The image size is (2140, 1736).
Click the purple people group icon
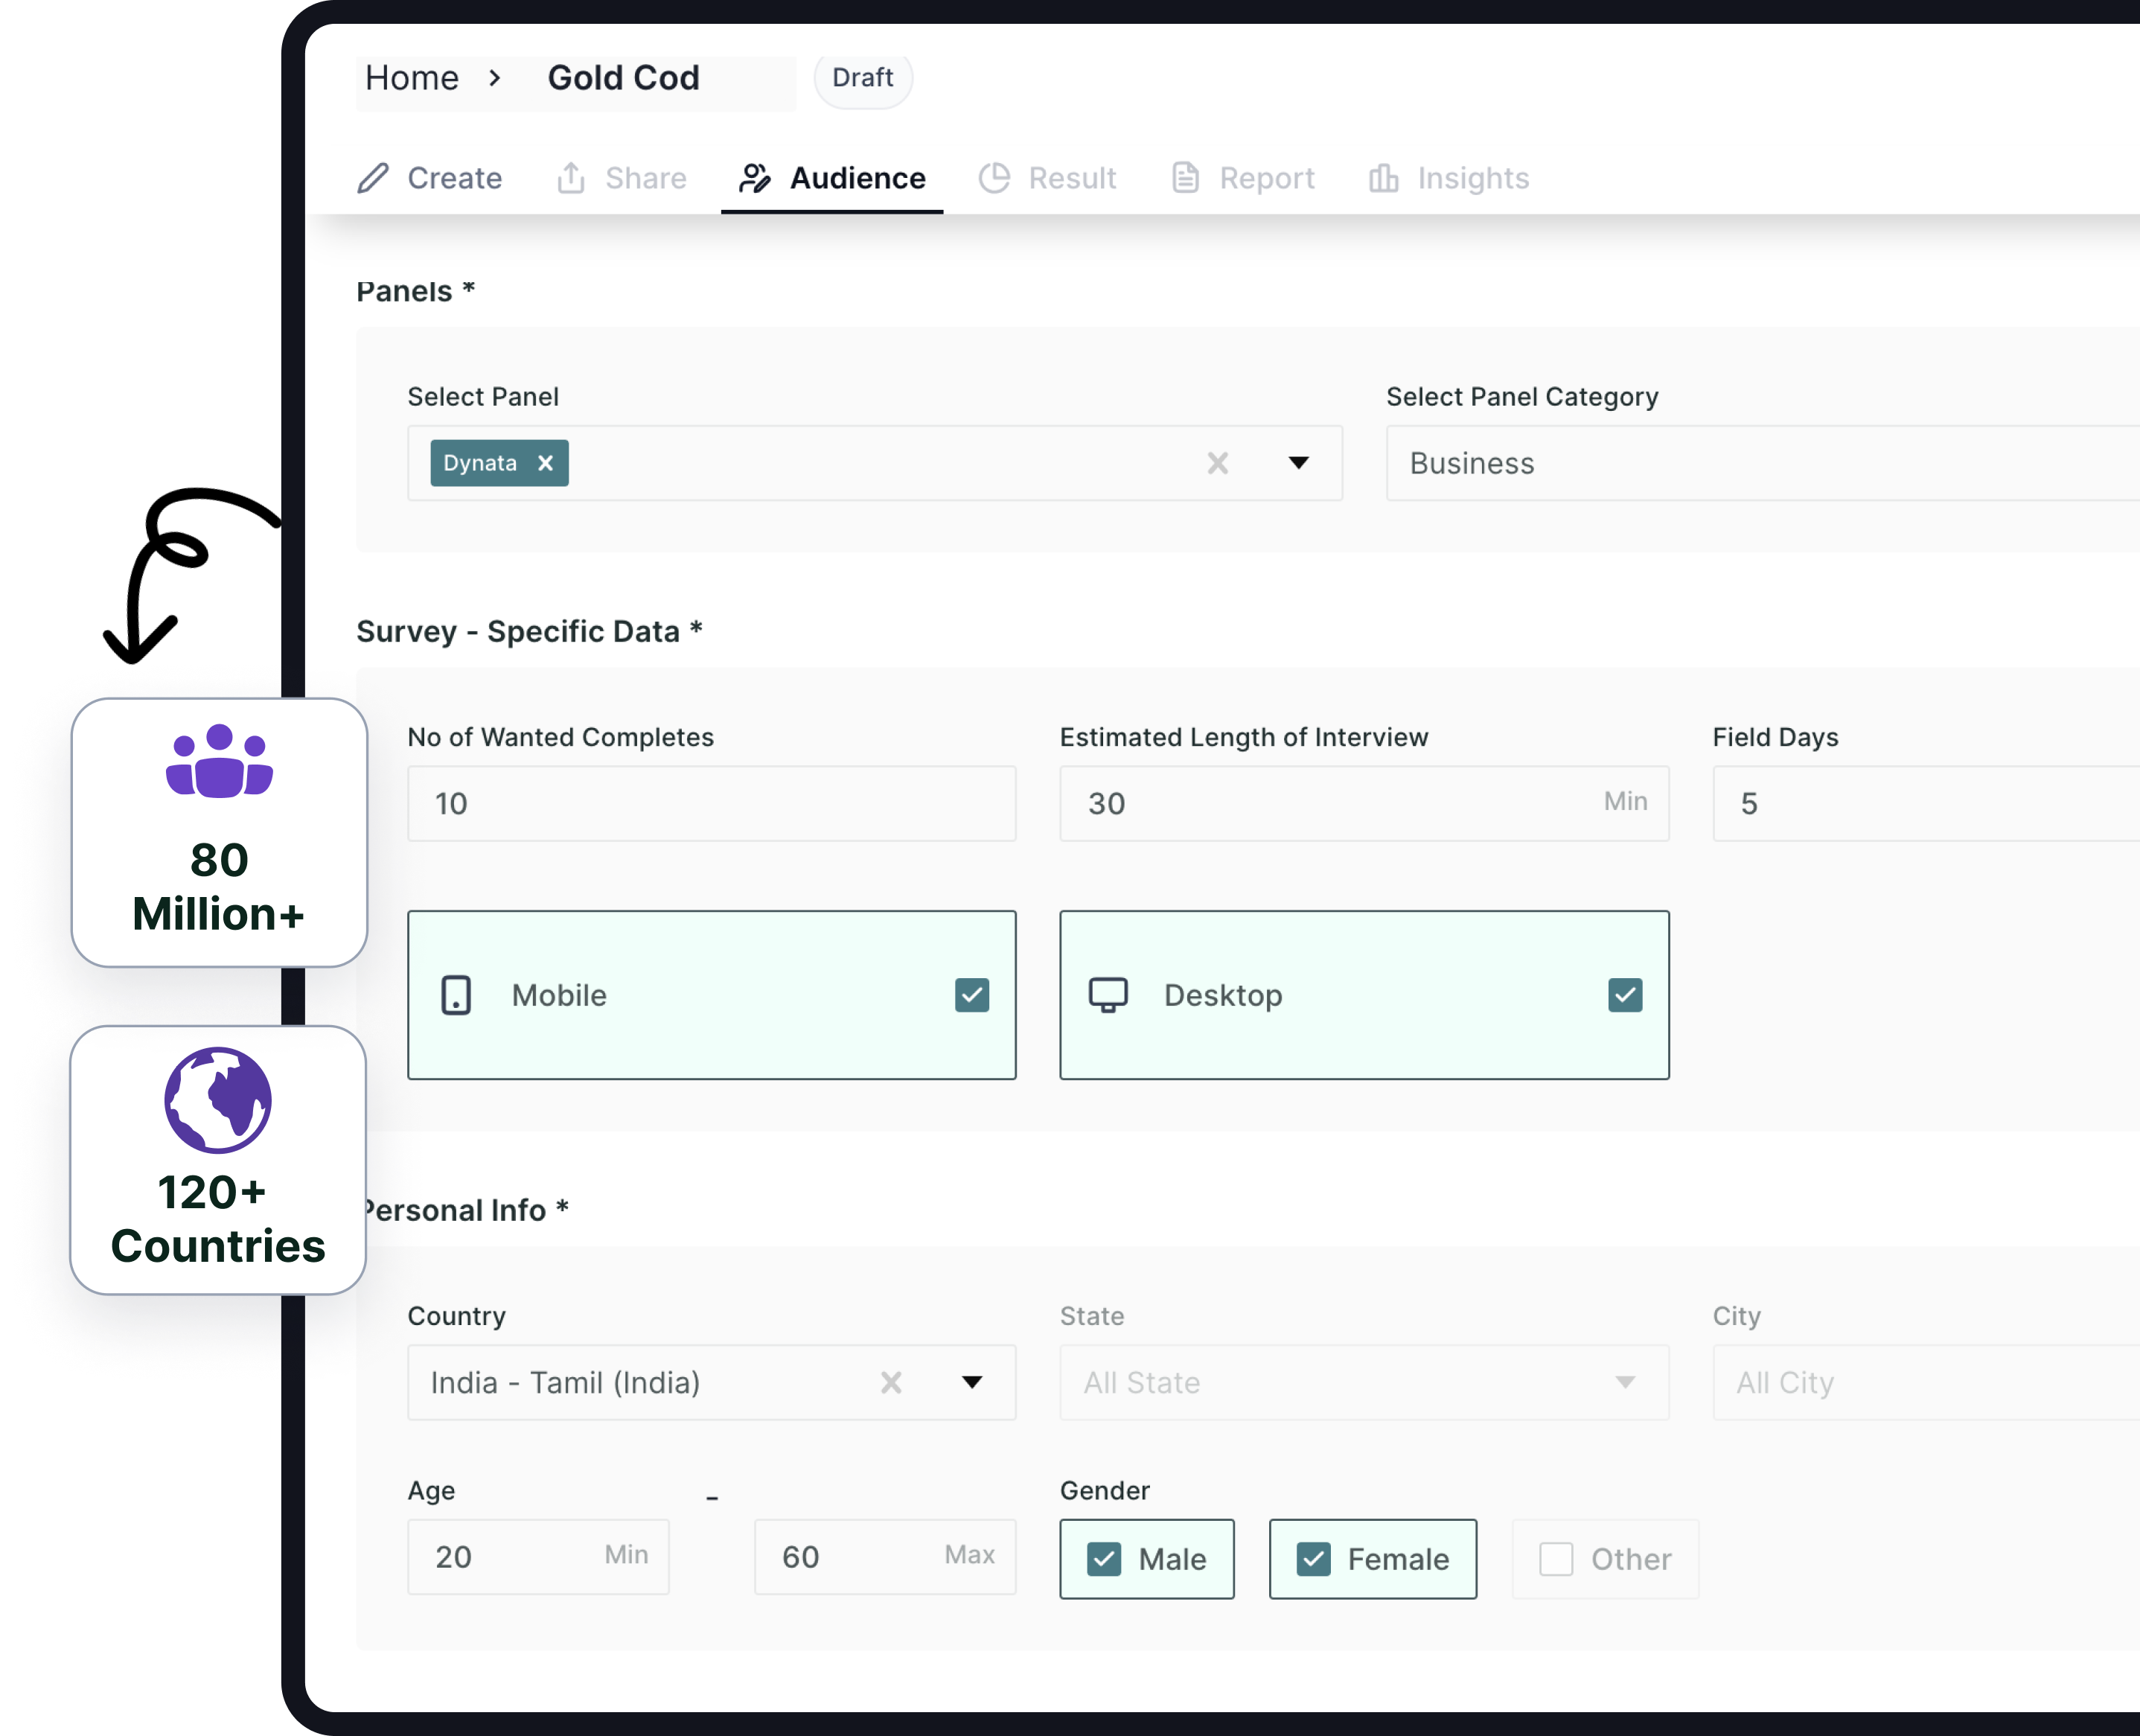[219, 761]
